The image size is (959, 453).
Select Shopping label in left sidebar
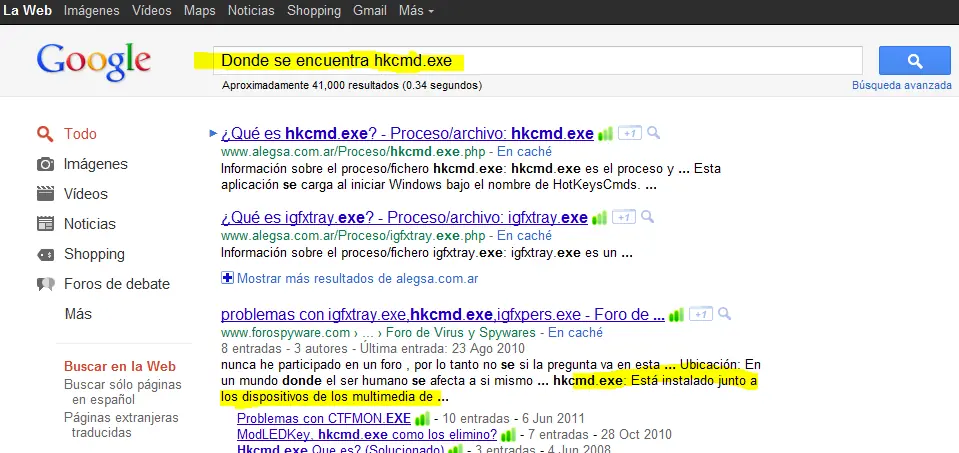point(94,254)
